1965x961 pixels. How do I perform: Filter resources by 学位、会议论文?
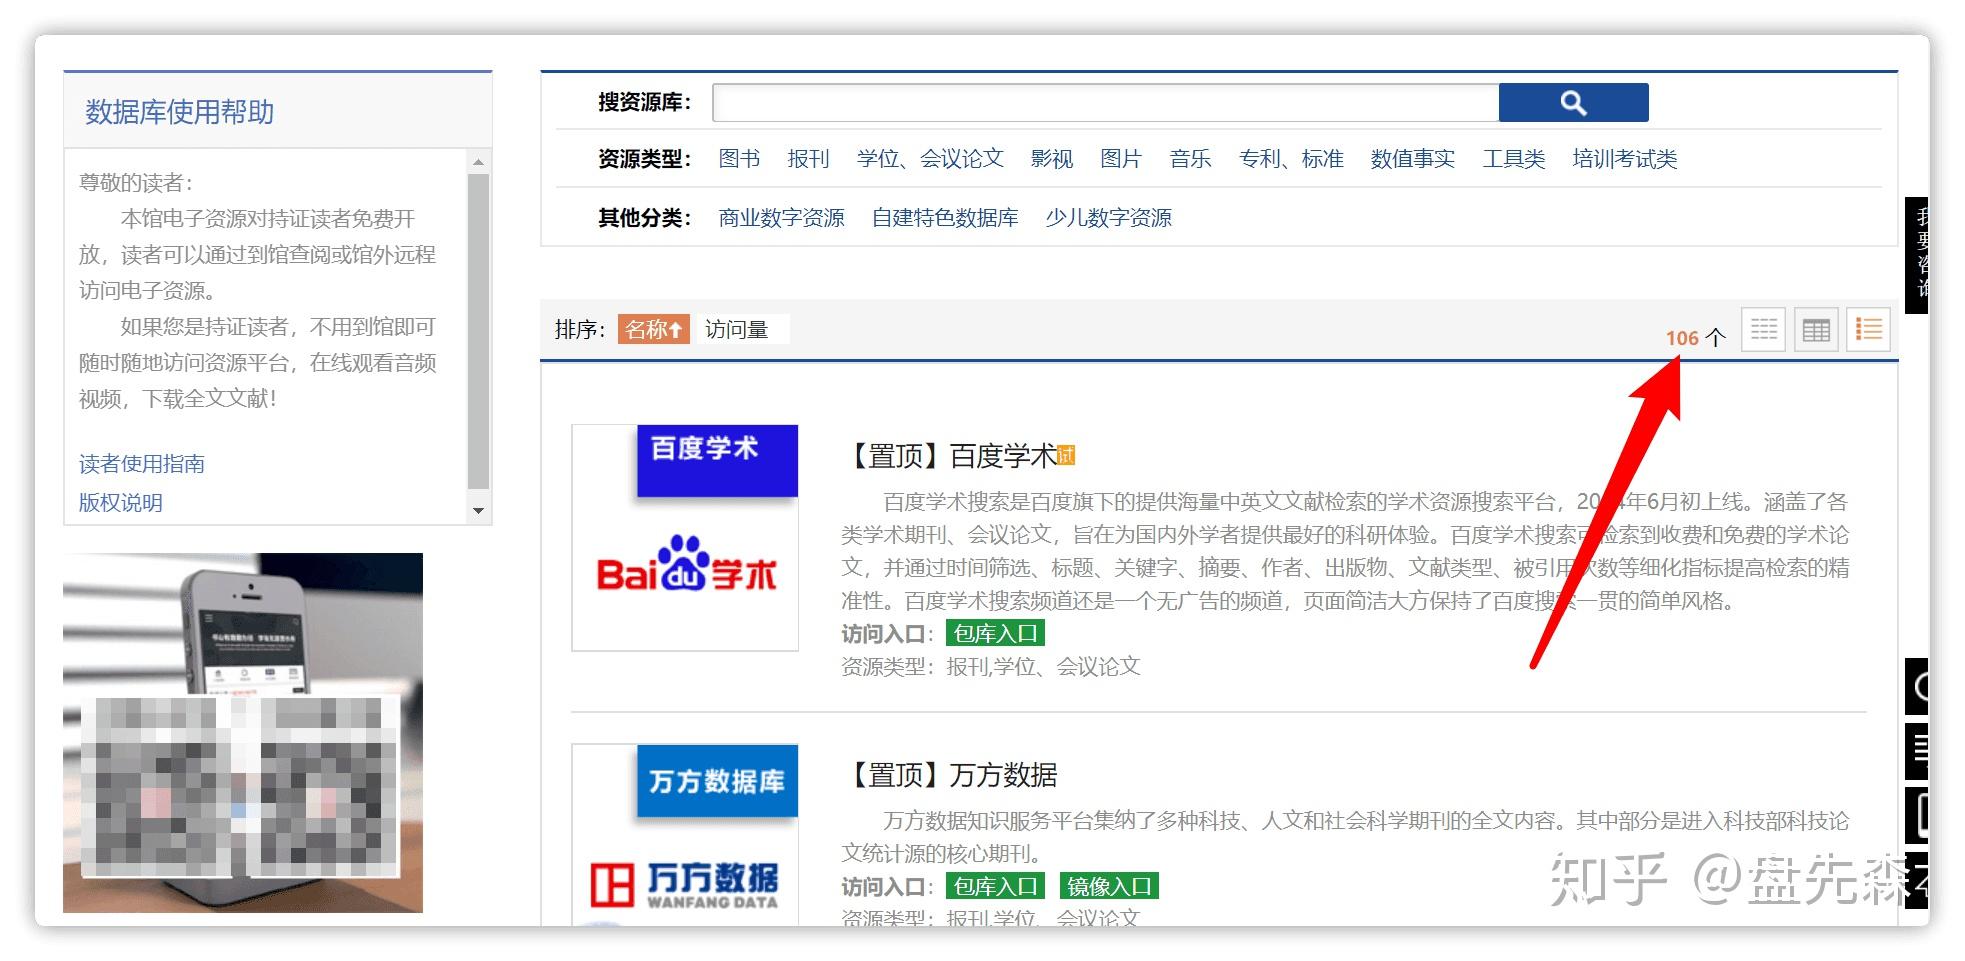click(930, 159)
